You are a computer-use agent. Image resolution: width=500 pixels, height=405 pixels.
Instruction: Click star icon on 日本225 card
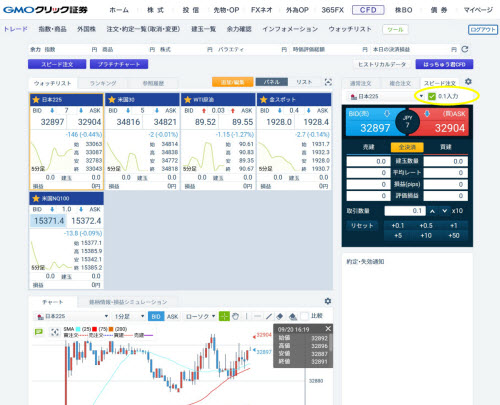tap(36, 99)
